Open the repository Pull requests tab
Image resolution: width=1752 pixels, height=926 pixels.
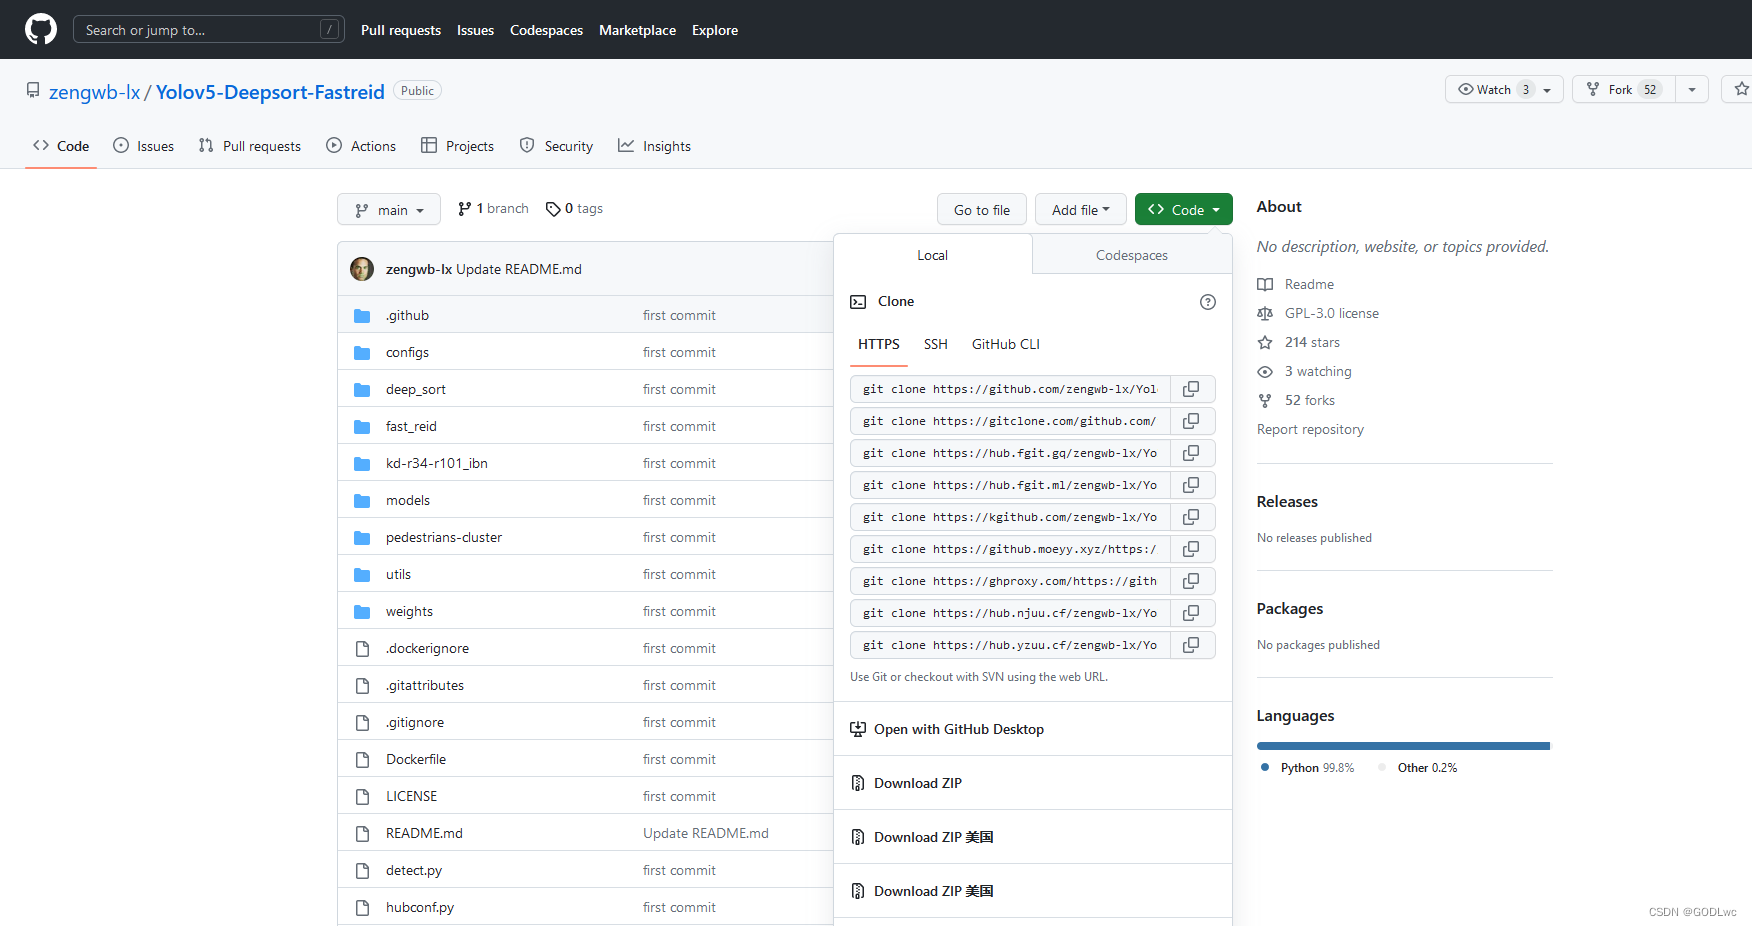[250, 146]
